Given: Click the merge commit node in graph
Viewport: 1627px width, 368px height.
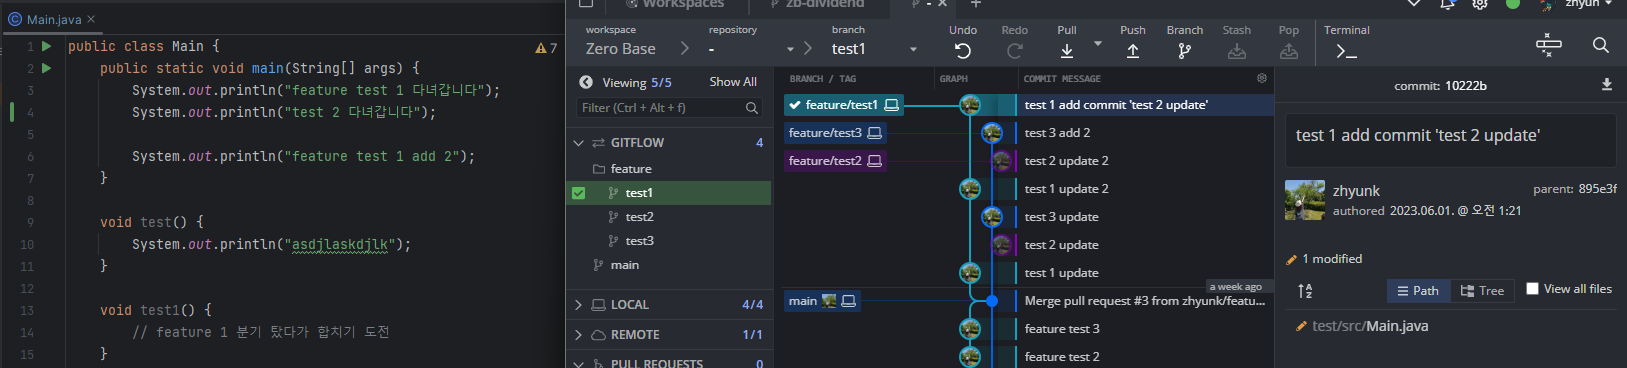Looking at the screenshot, I should (x=992, y=300).
